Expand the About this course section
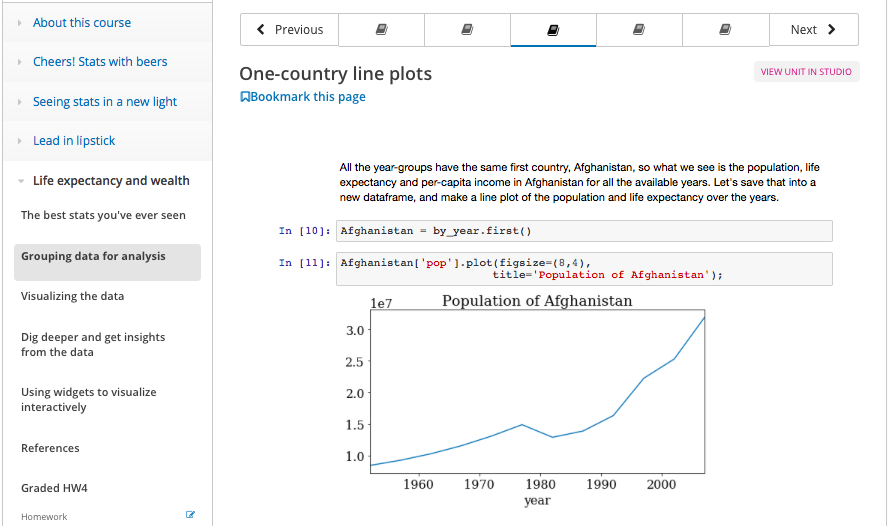This screenshot has height=526, width=892. pyautogui.click(x=81, y=23)
